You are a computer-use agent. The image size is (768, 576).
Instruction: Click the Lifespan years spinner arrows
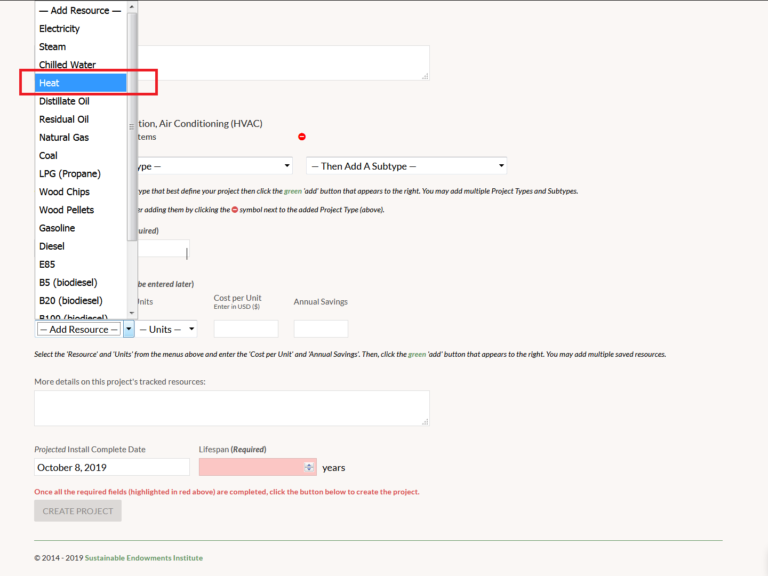[x=309, y=467]
